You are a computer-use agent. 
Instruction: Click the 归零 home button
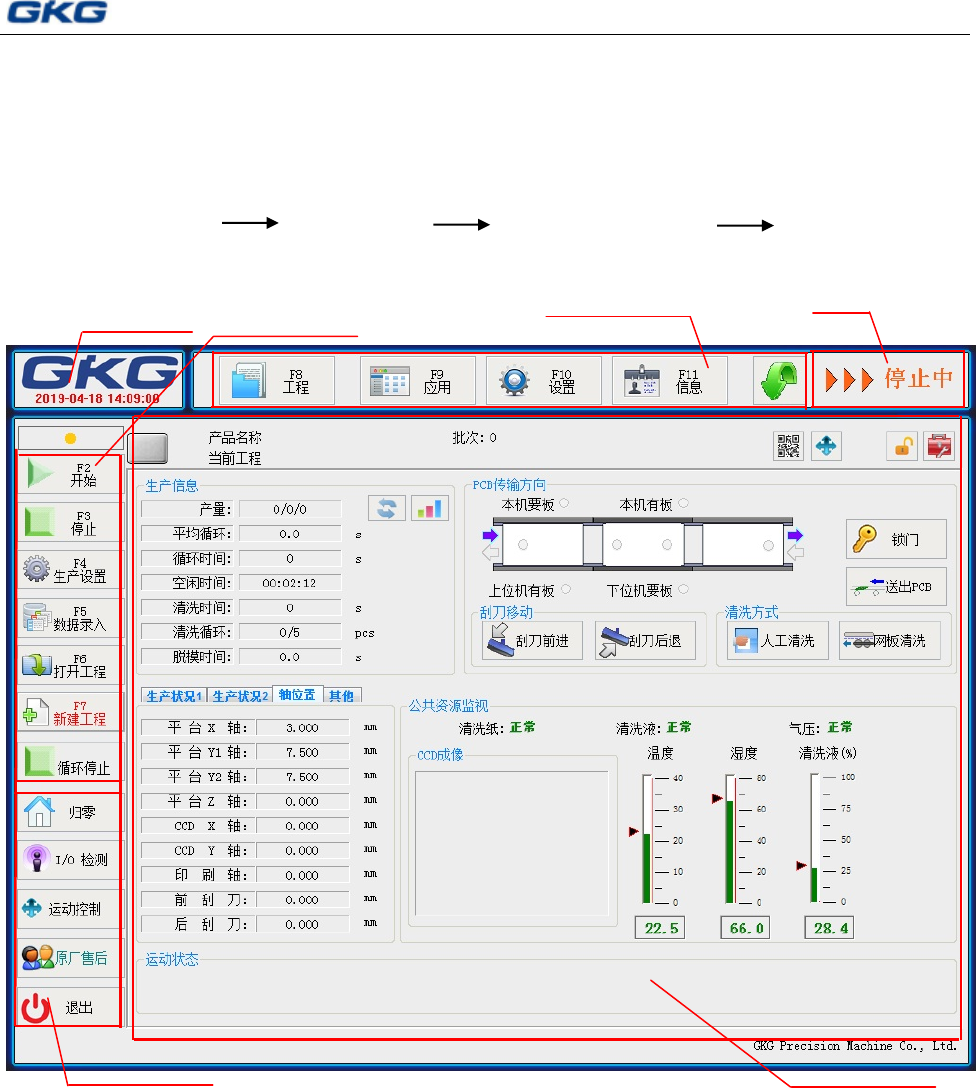pyautogui.click(x=69, y=813)
